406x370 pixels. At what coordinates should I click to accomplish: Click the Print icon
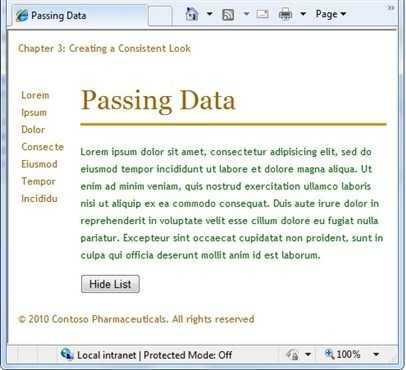285,14
